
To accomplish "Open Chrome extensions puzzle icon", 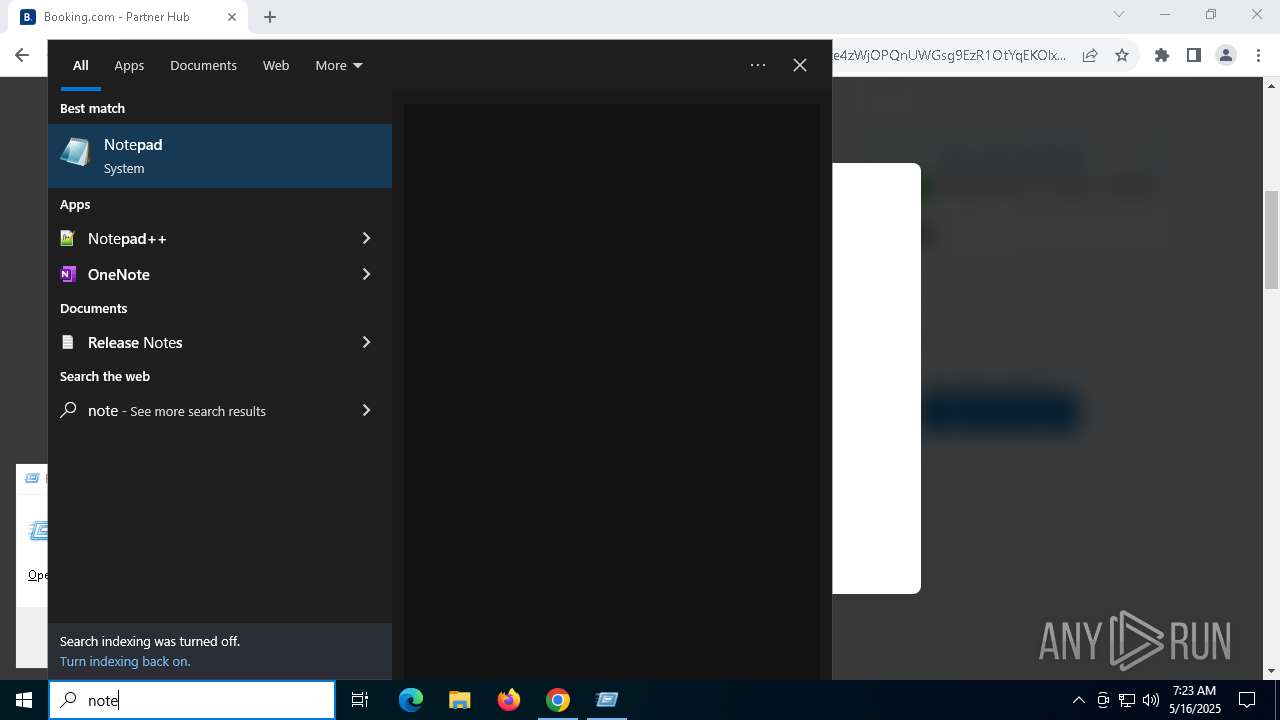I will [1162, 55].
